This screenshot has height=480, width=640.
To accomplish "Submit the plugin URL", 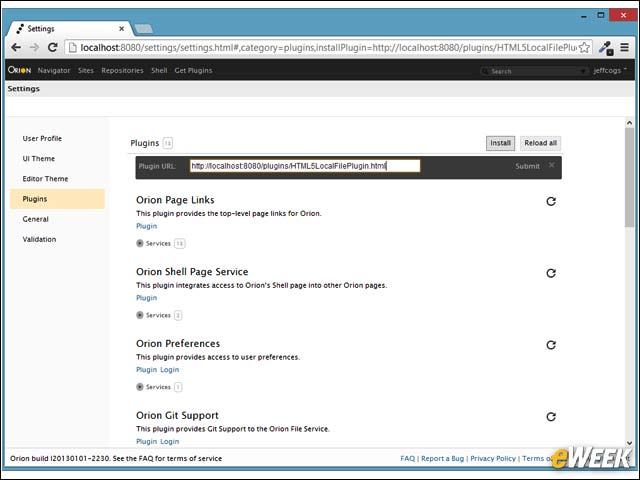I will 527,166.
